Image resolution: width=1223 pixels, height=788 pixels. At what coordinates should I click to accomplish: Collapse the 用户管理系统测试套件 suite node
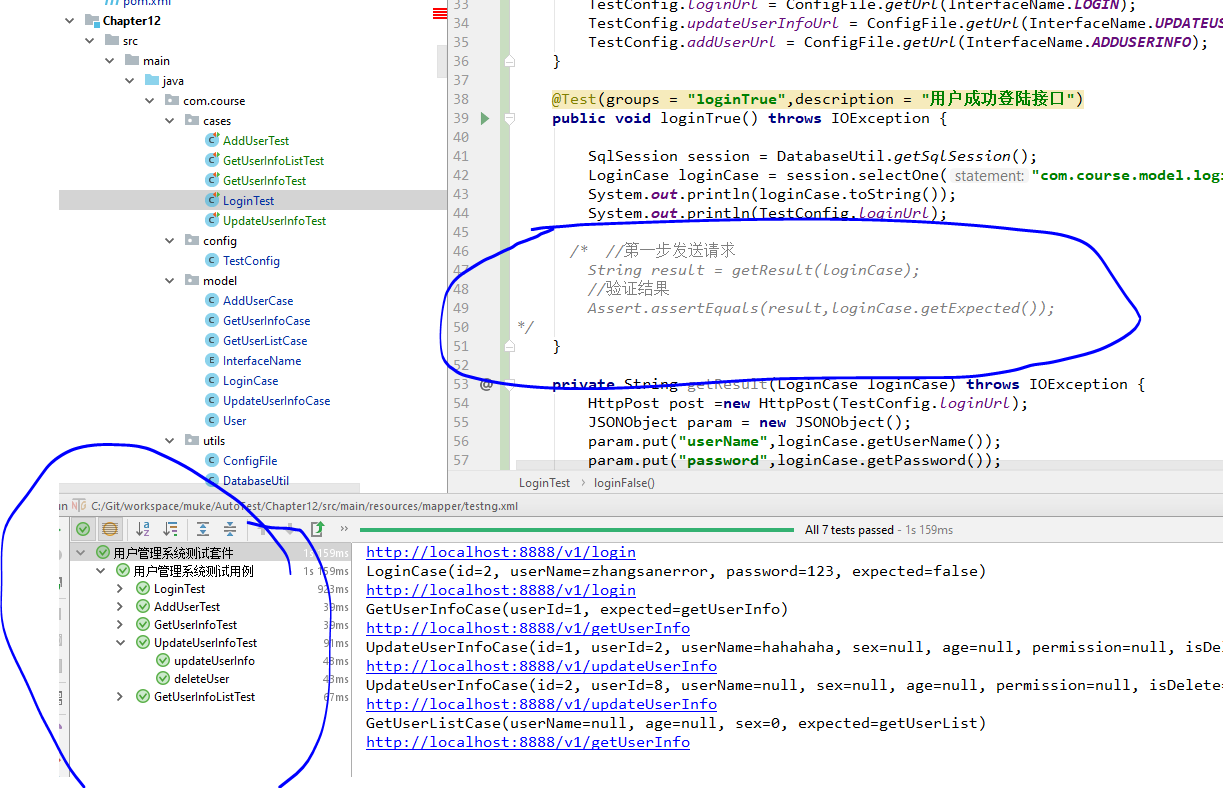81,553
